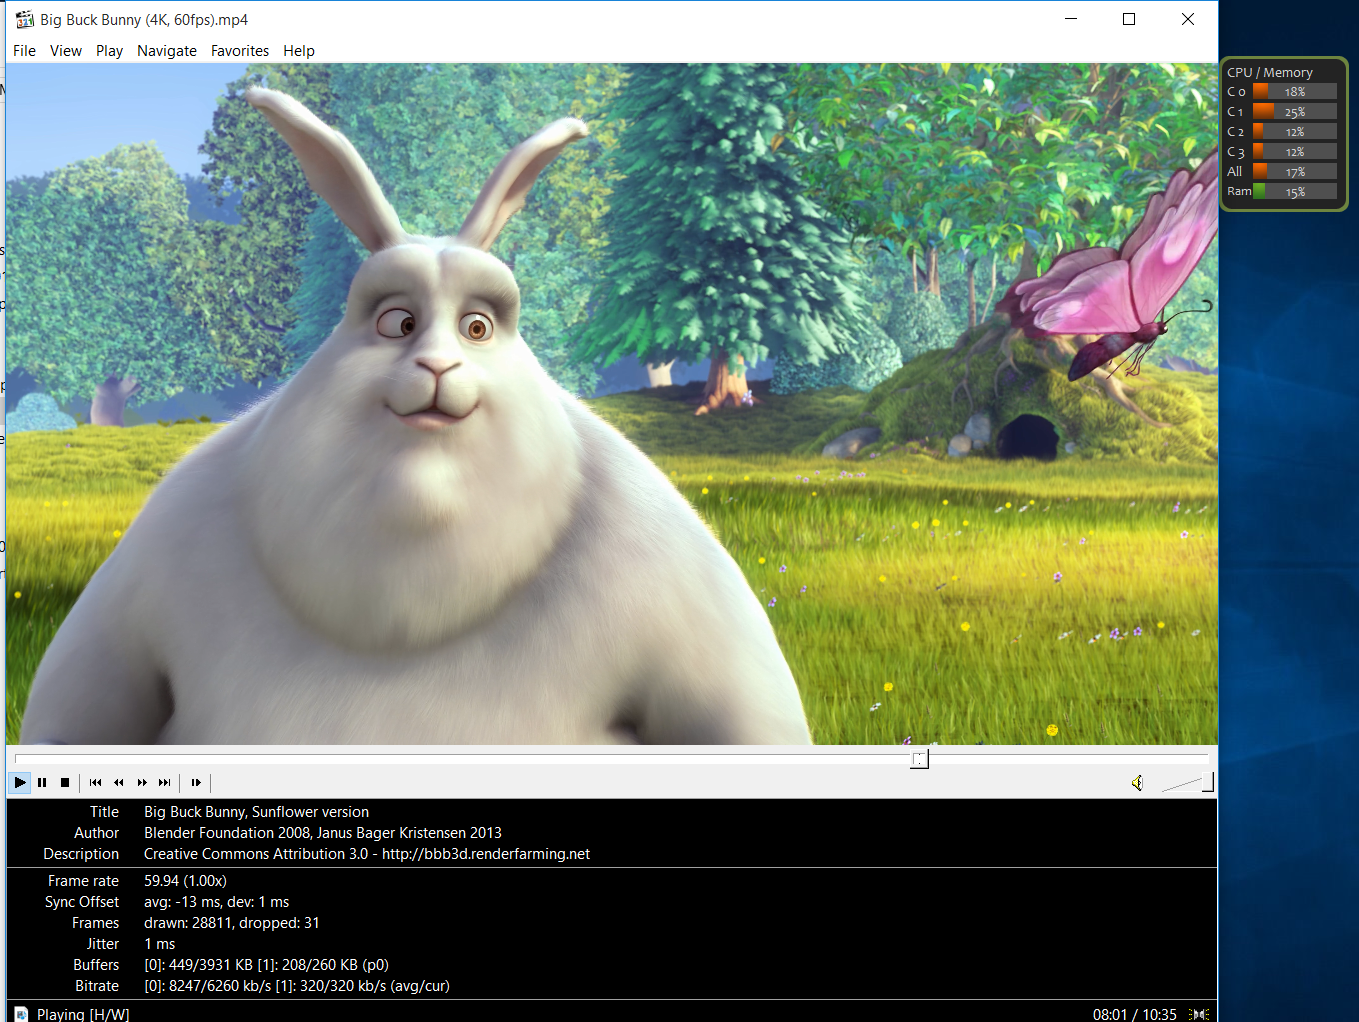Mute audio with the speaker icon
This screenshot has width=1359, height=1022.
point(1137,782)
